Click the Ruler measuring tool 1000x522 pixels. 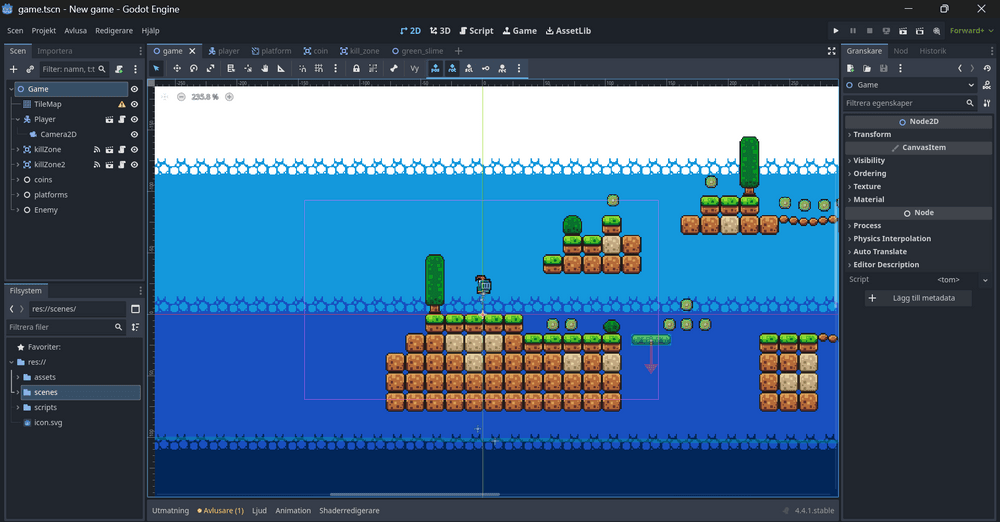click(281, 68)
